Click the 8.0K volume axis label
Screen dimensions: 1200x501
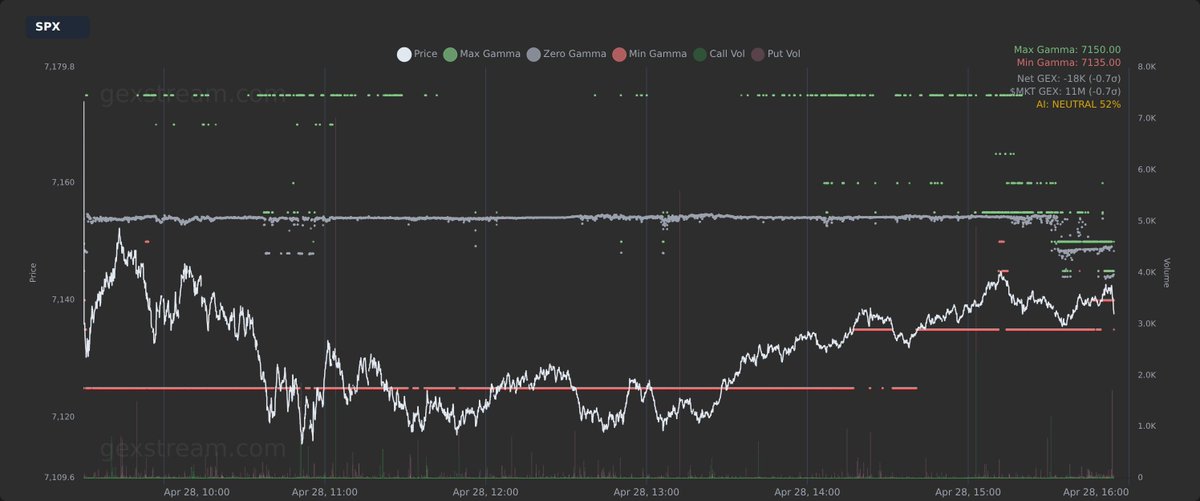1146,67
